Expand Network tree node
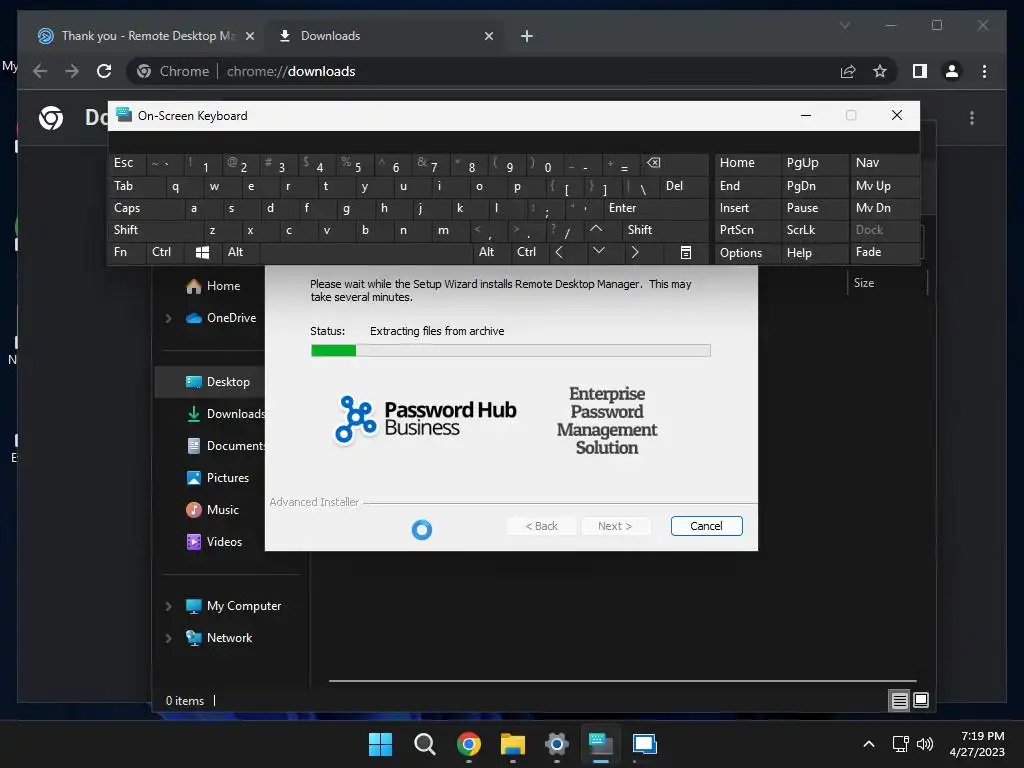 coord(168,638)
